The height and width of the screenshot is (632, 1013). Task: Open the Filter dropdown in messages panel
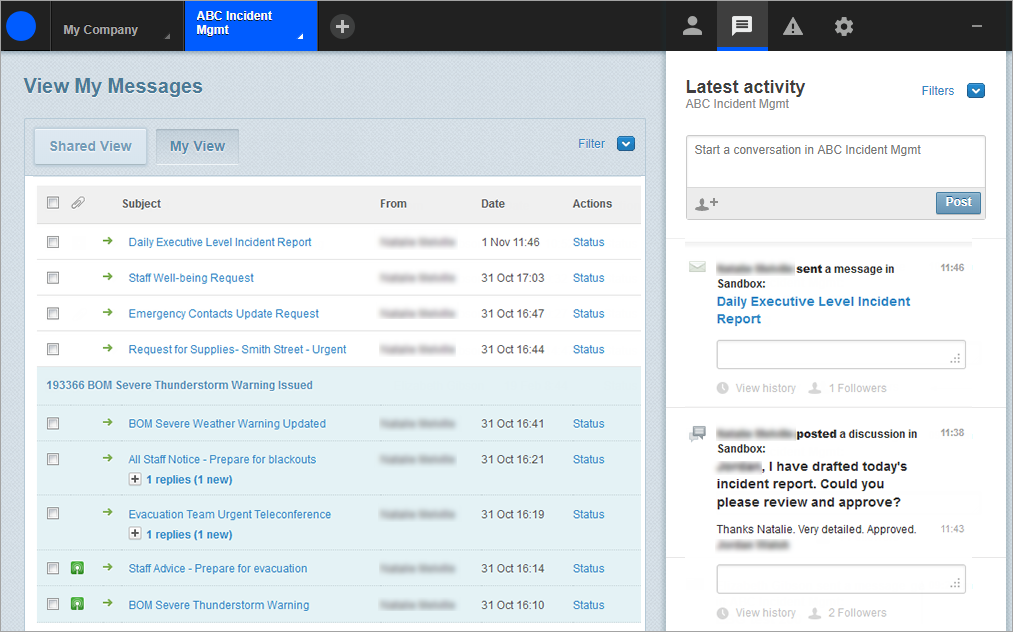[x=626, y=144]
